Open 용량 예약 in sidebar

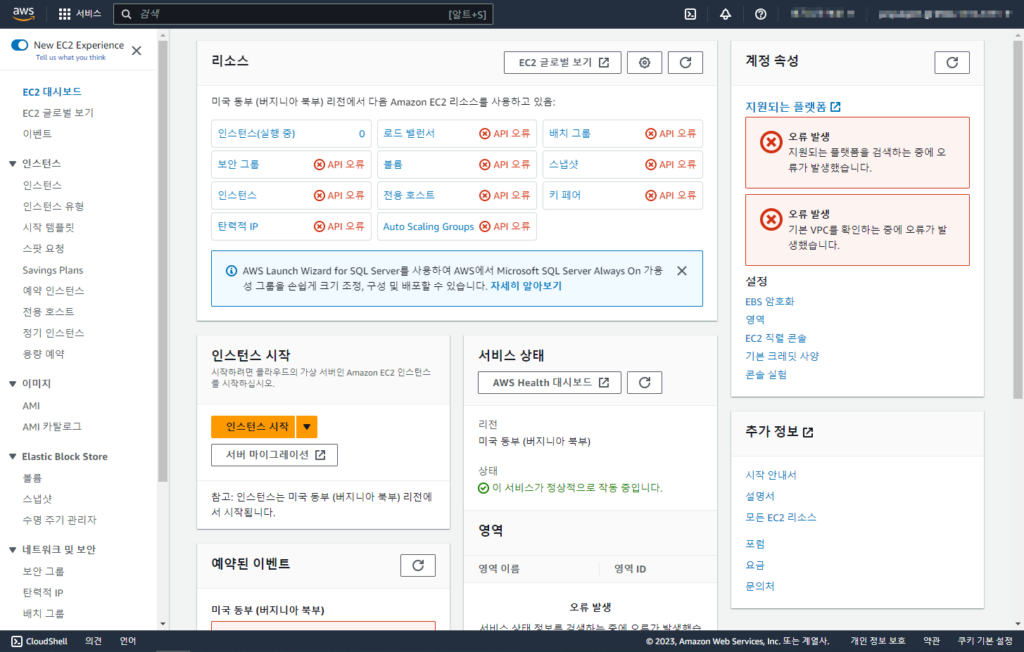(x=43, y=354)
